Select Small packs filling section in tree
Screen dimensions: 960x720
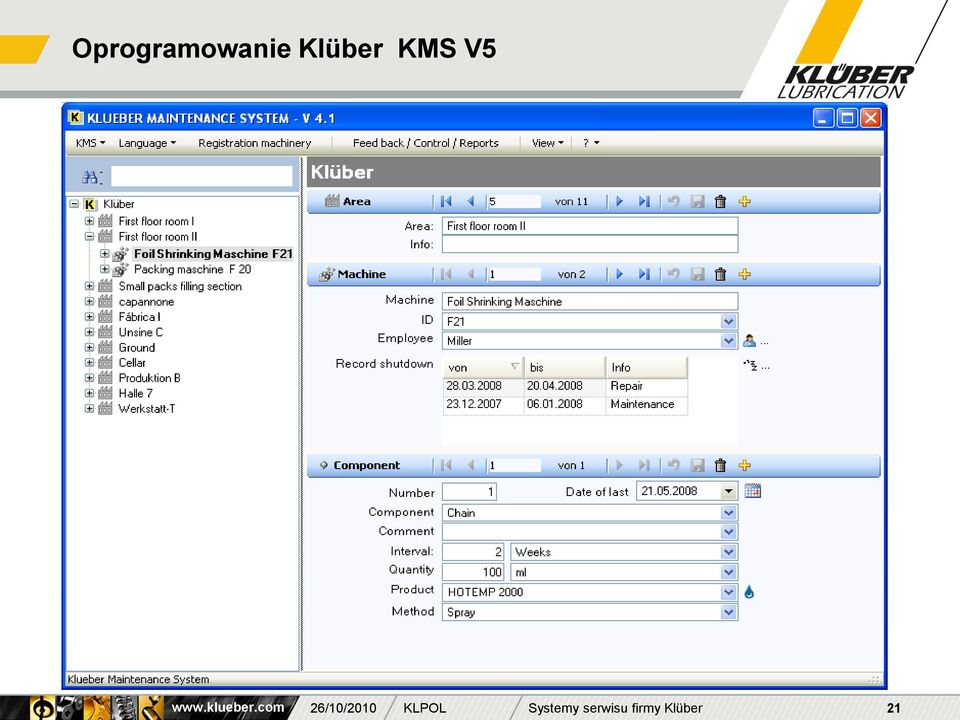click(180, 286)
